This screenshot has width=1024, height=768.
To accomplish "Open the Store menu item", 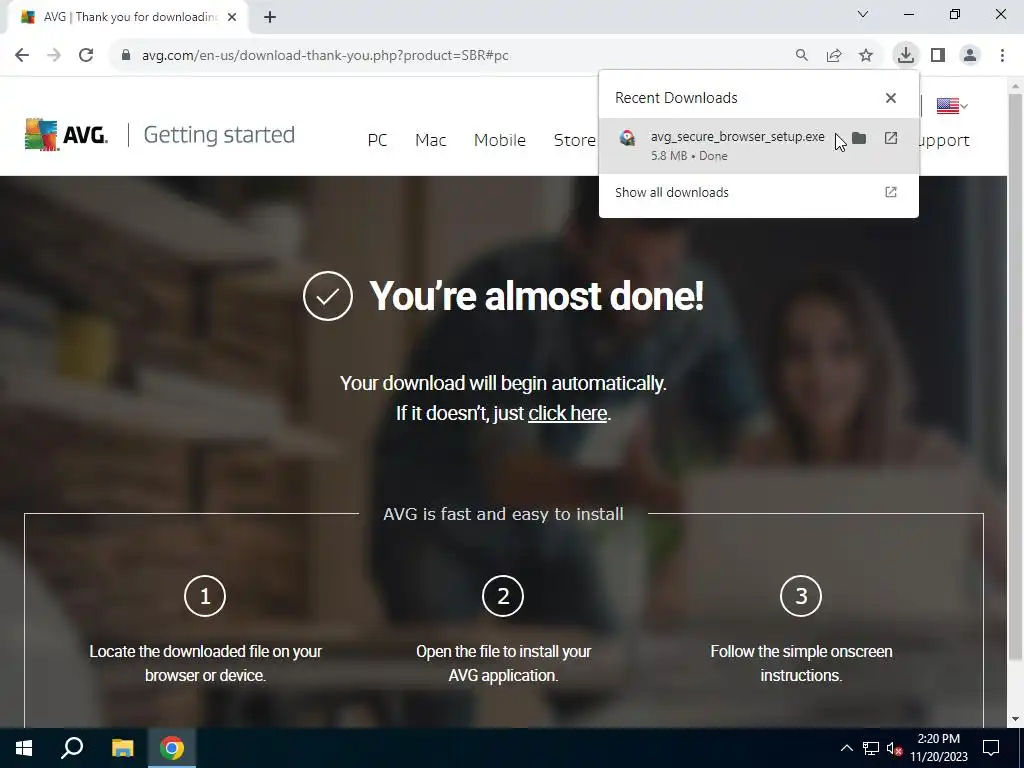I will [x=575, y=140].
